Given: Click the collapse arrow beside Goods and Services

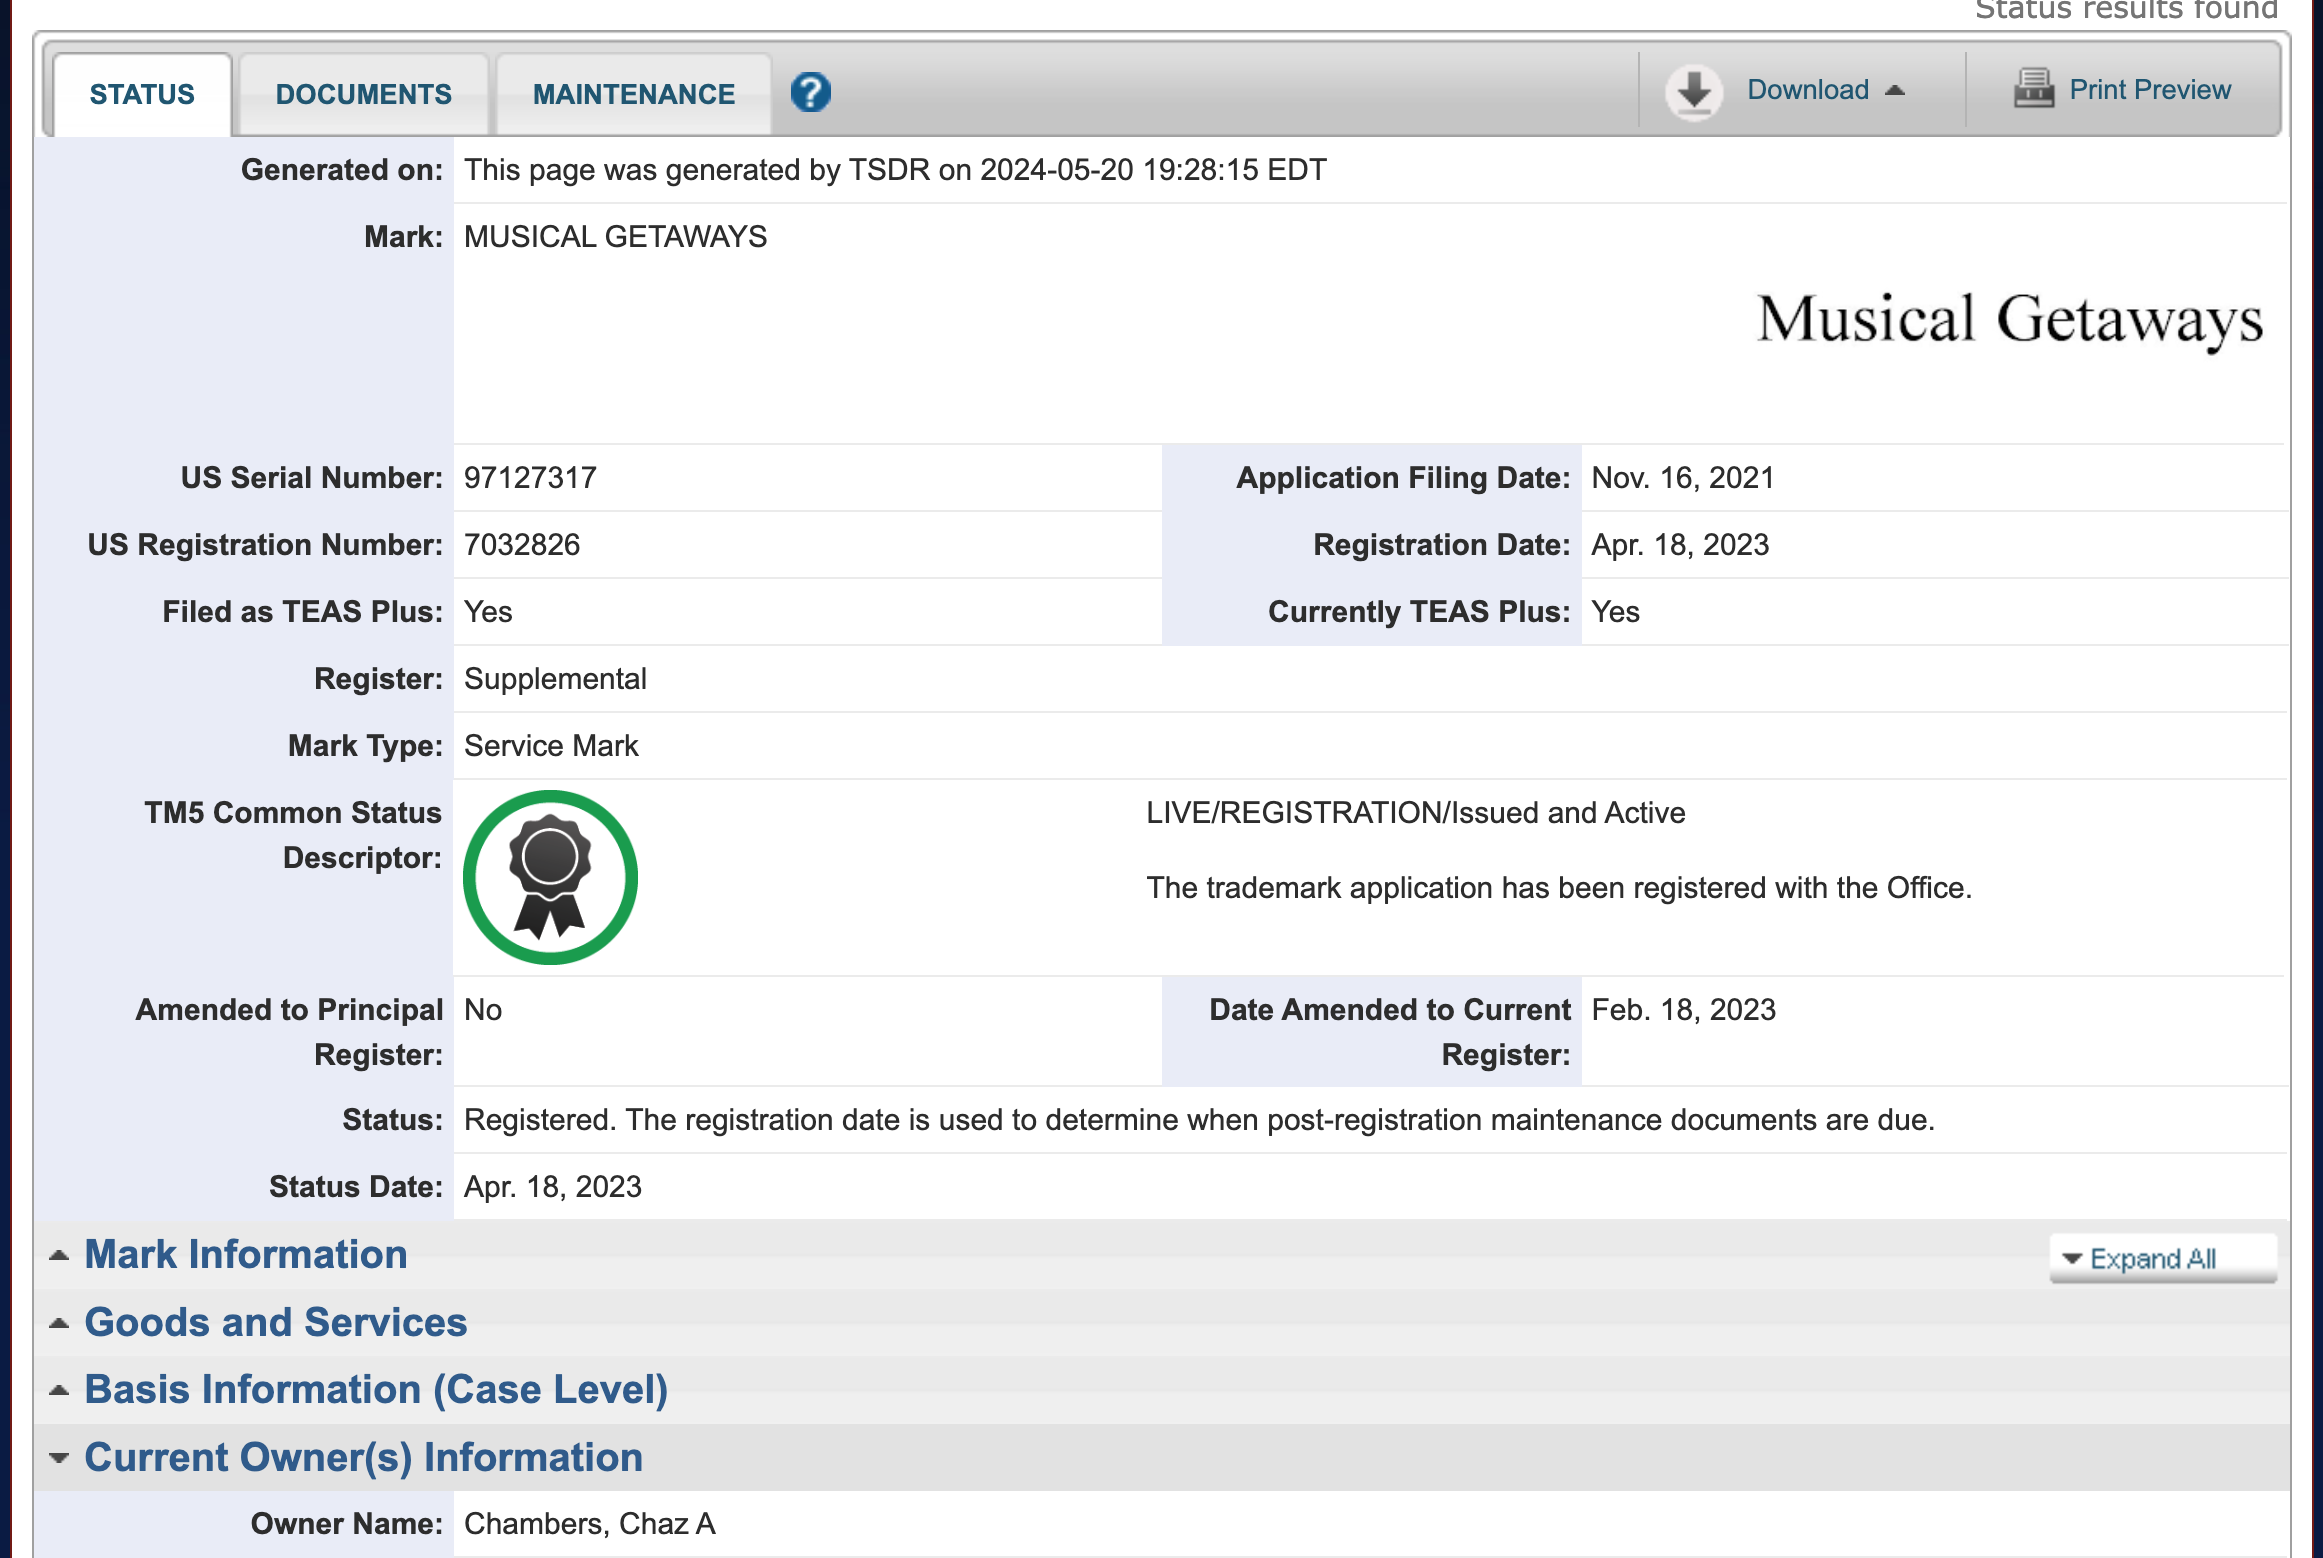Looking at the screenshot, I should click(x=58, y=1320).
